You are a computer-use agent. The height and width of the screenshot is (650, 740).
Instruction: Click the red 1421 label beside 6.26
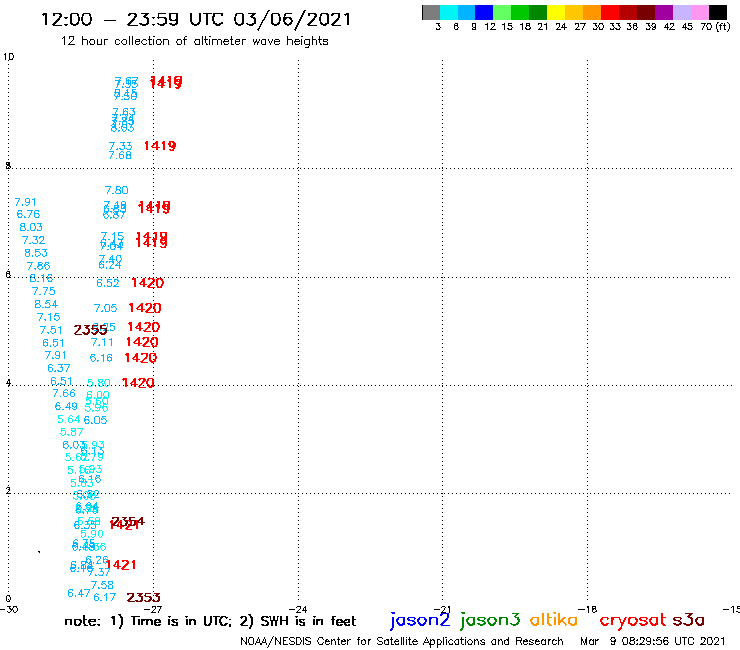pyautogui.click(x=121, y=565)
